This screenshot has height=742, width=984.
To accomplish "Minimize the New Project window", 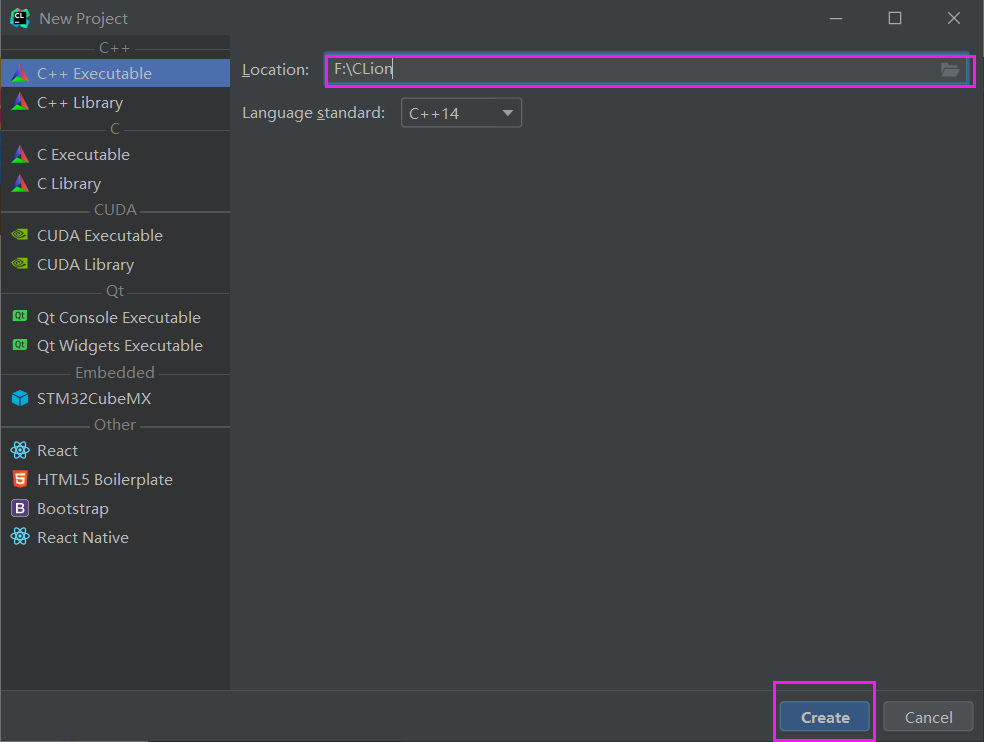I will click(x=836, y=18).
